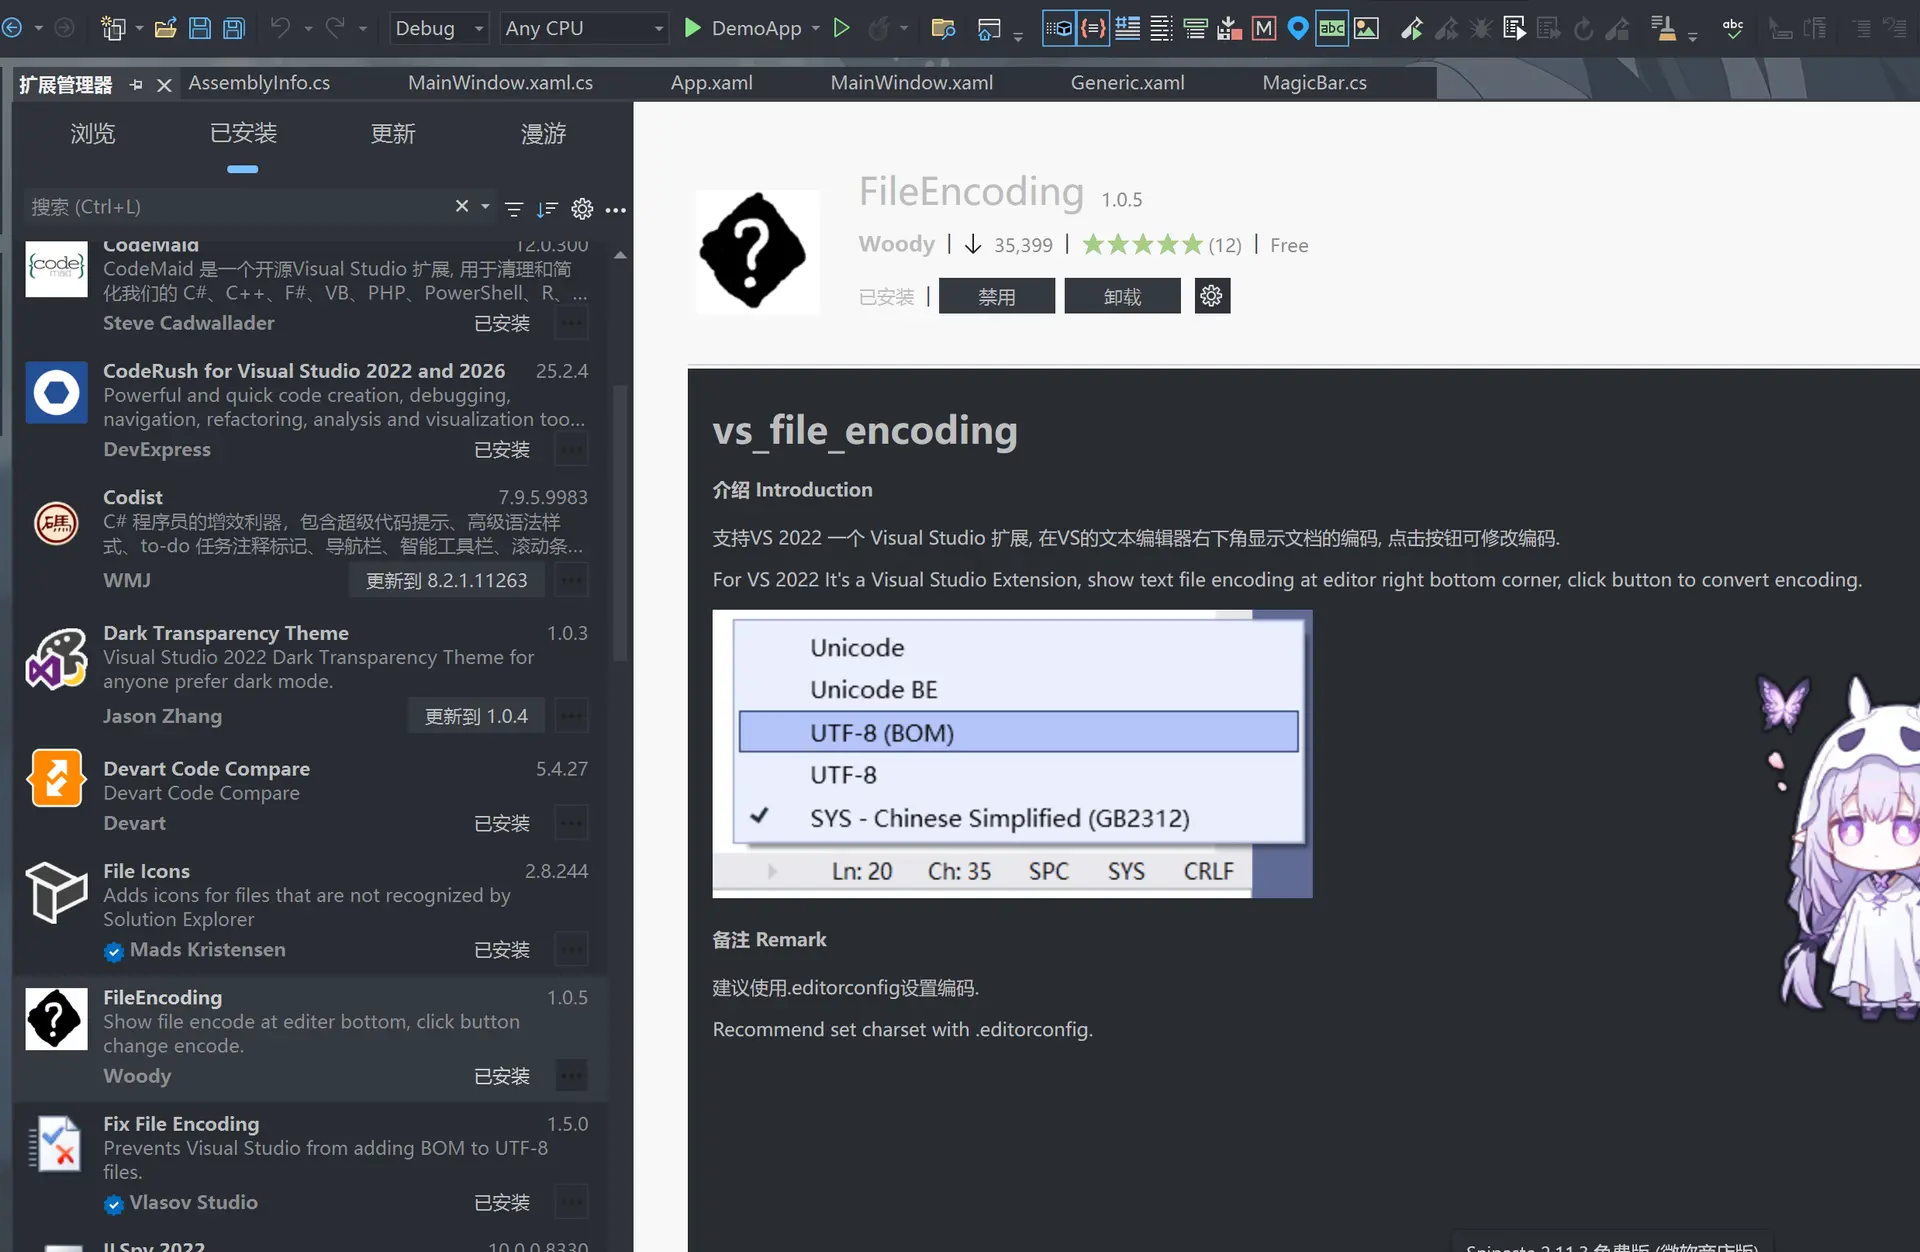Switch to the 更新 tab

click(393, 133)
